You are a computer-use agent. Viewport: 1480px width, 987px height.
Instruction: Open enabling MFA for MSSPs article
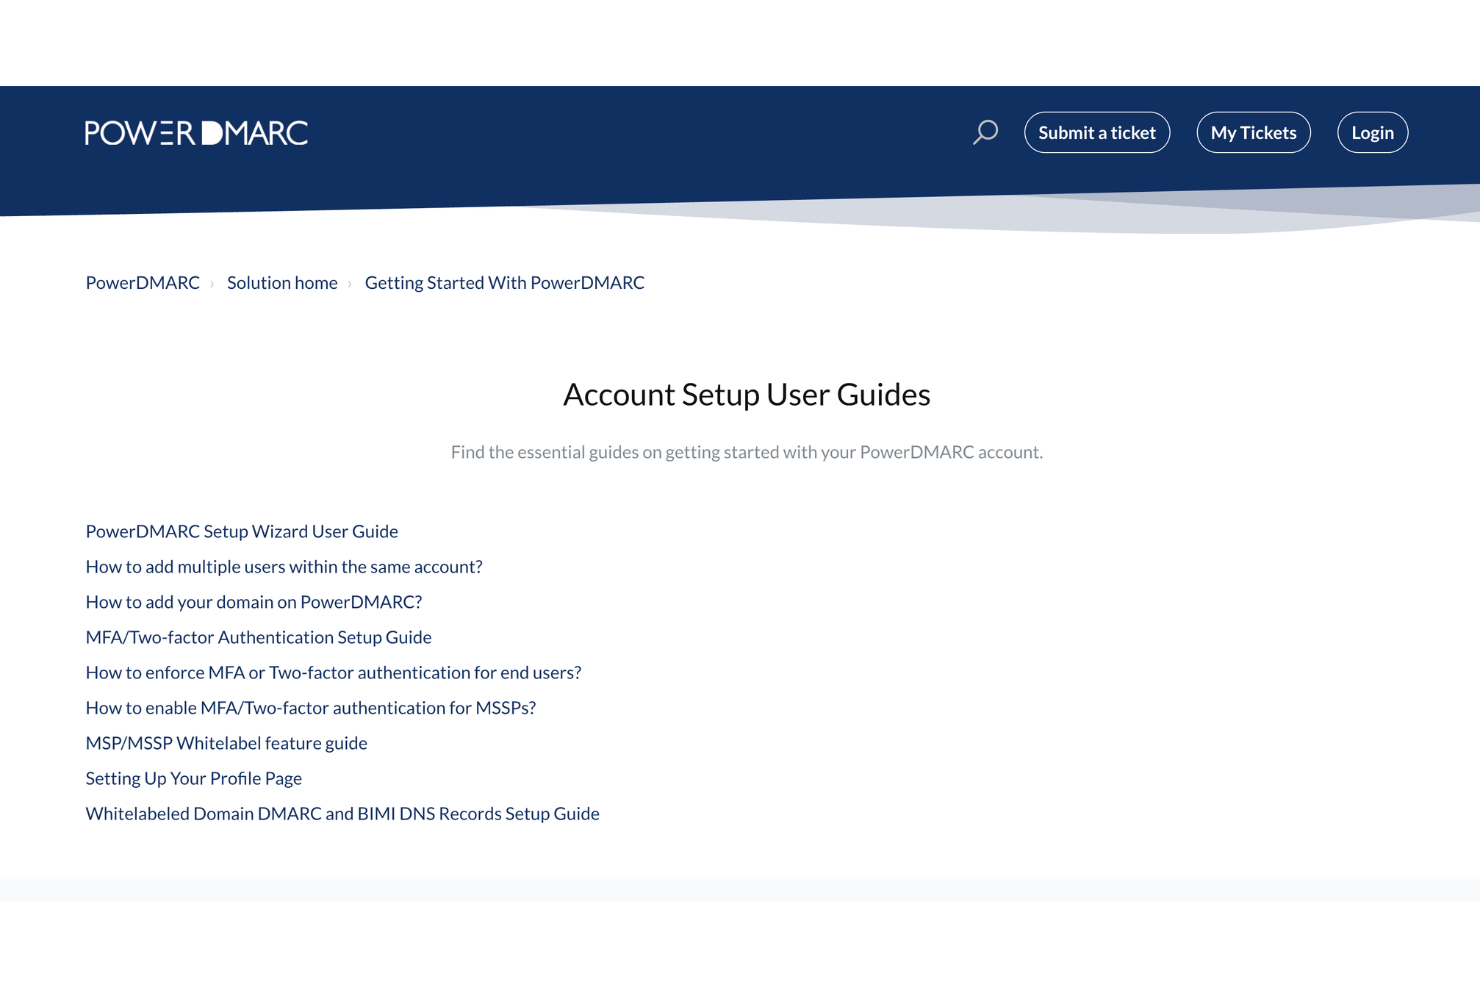[x=311, y=708]
